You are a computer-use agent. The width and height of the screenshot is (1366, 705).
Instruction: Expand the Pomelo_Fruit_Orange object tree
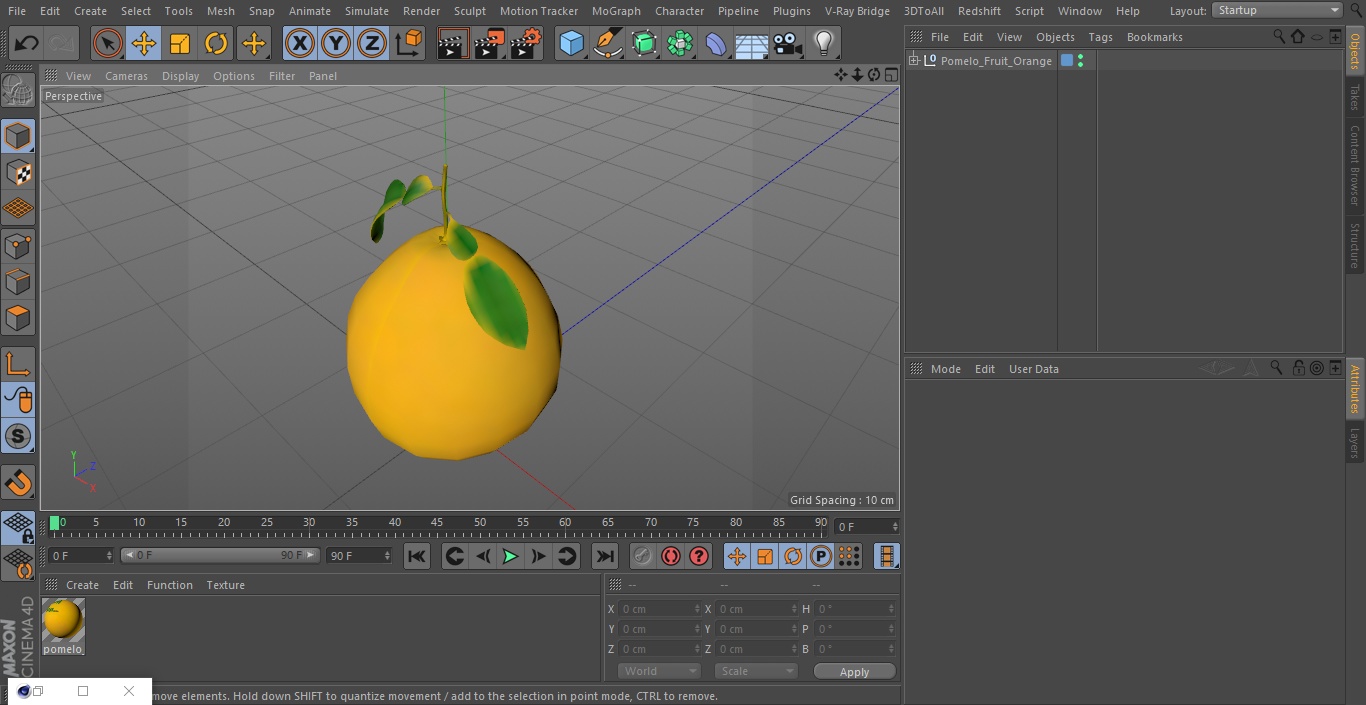pyautogui.click(x=913, y=61)
